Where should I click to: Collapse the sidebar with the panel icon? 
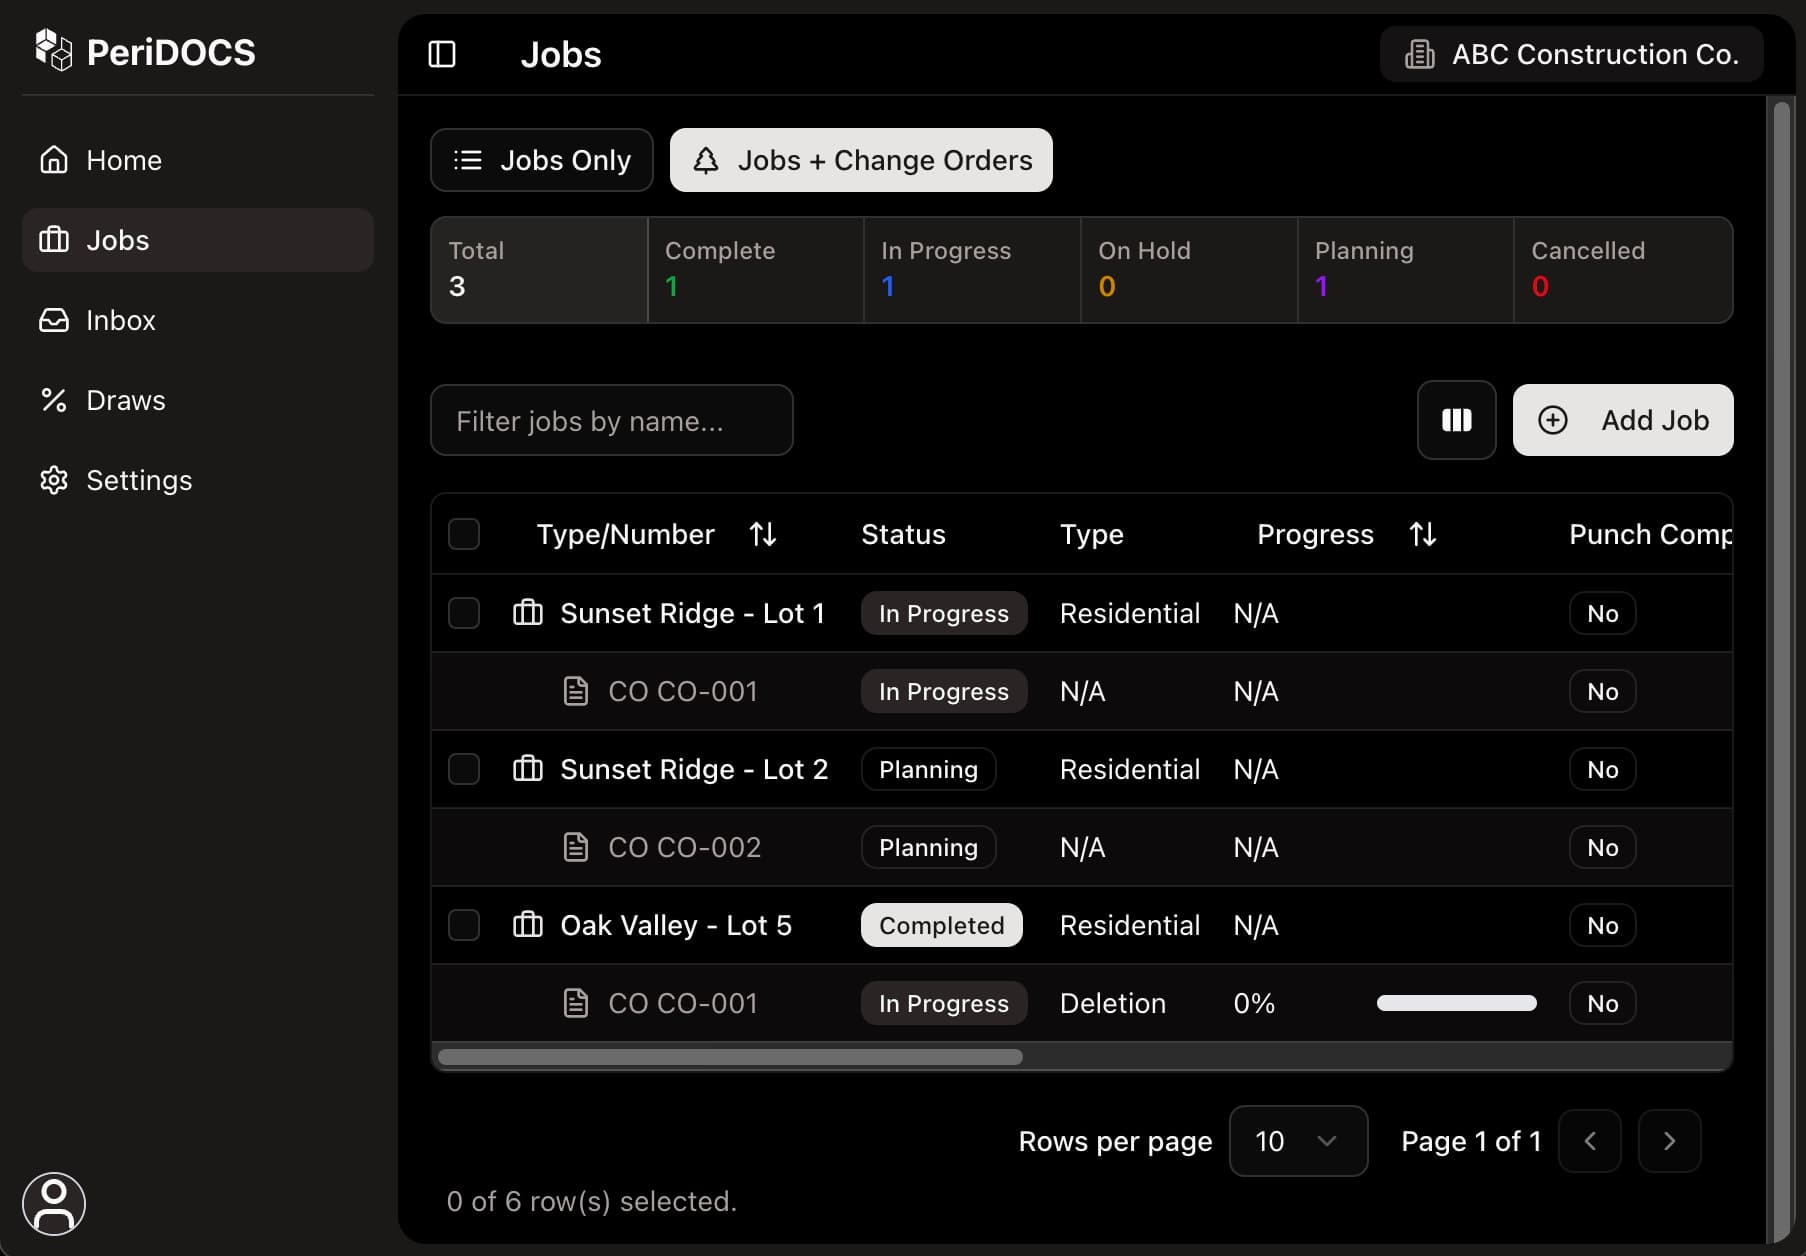tap(441, 55)
